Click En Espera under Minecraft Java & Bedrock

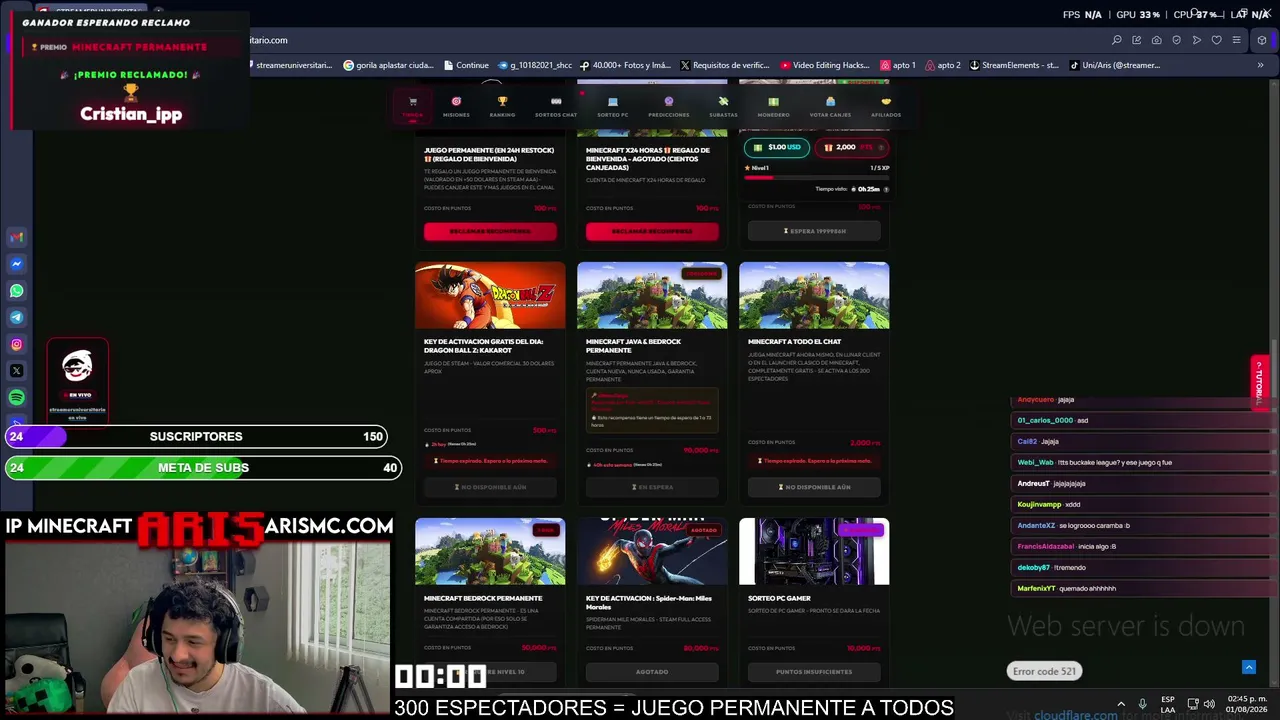[652, 487]
